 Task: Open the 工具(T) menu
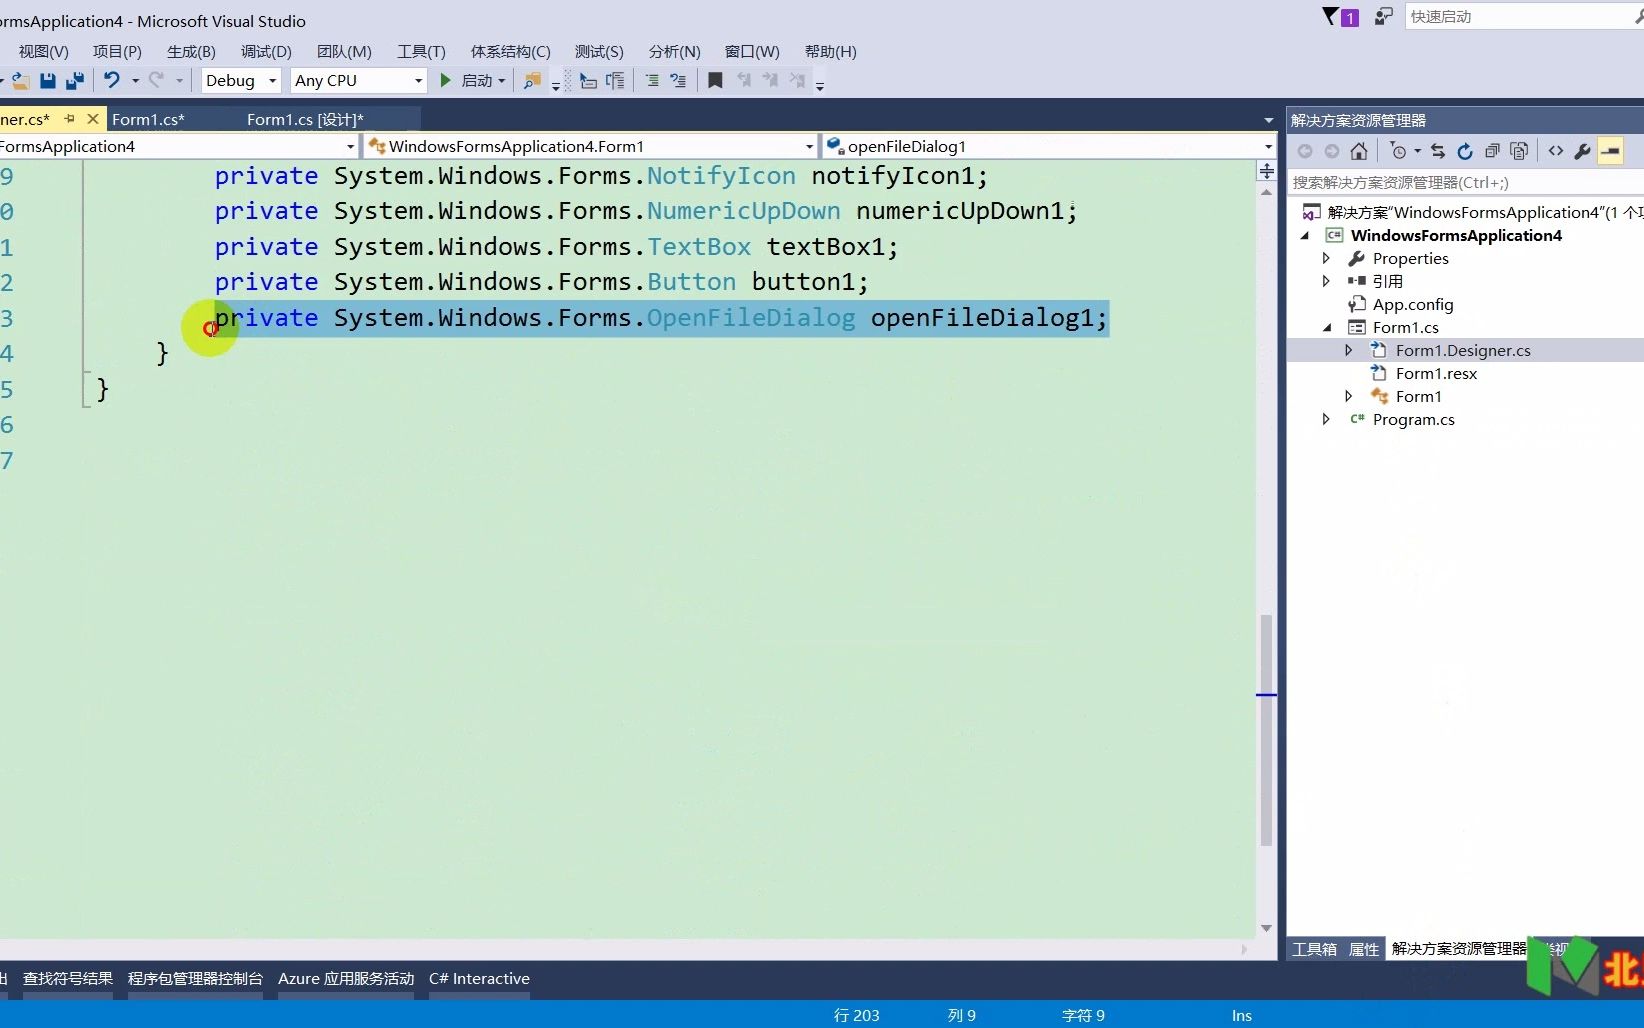[x=421, y=52]
